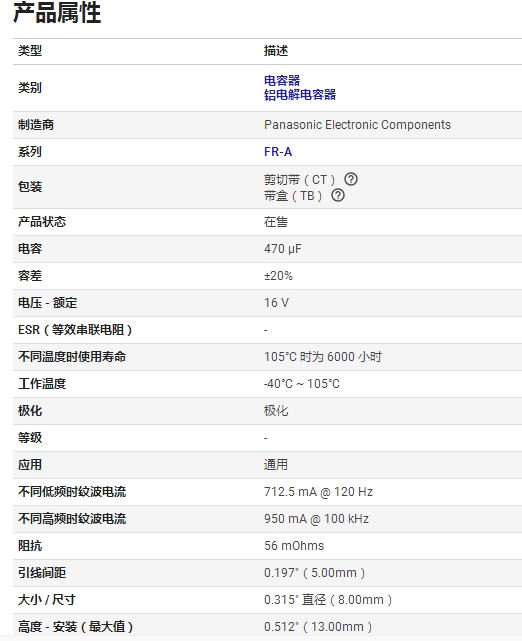Select the -40°C ~ 105°C operating temperature
The height and width of the screenshot is (641, 522).
point(302,383)
